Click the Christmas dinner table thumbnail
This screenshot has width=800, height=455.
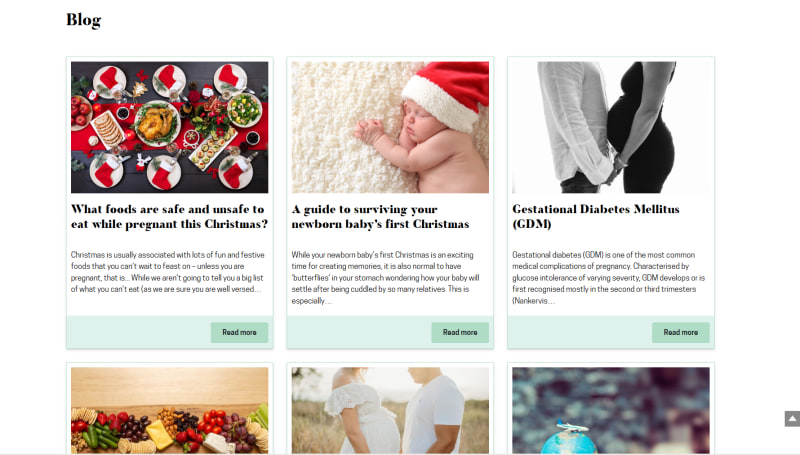point(169,127)
